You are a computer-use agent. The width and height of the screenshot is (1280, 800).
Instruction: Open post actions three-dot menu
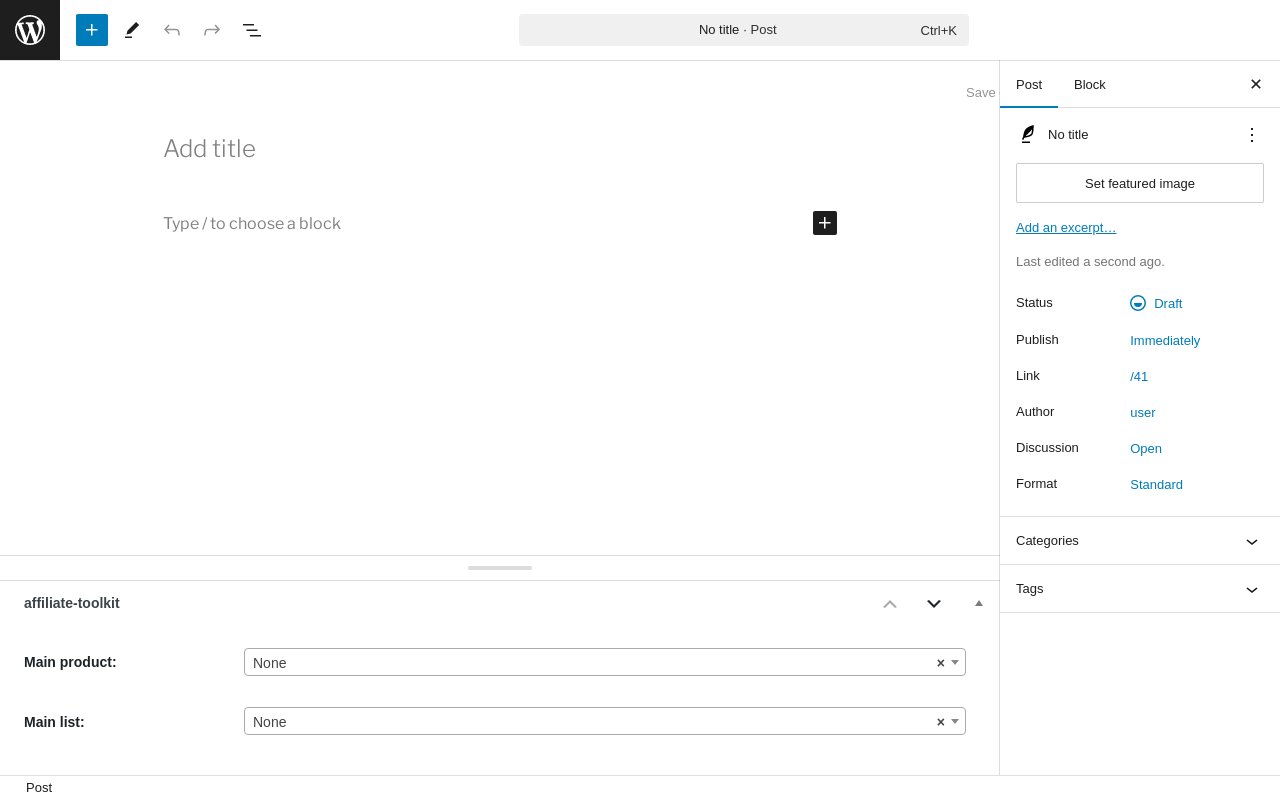[x=1252, y=135]
